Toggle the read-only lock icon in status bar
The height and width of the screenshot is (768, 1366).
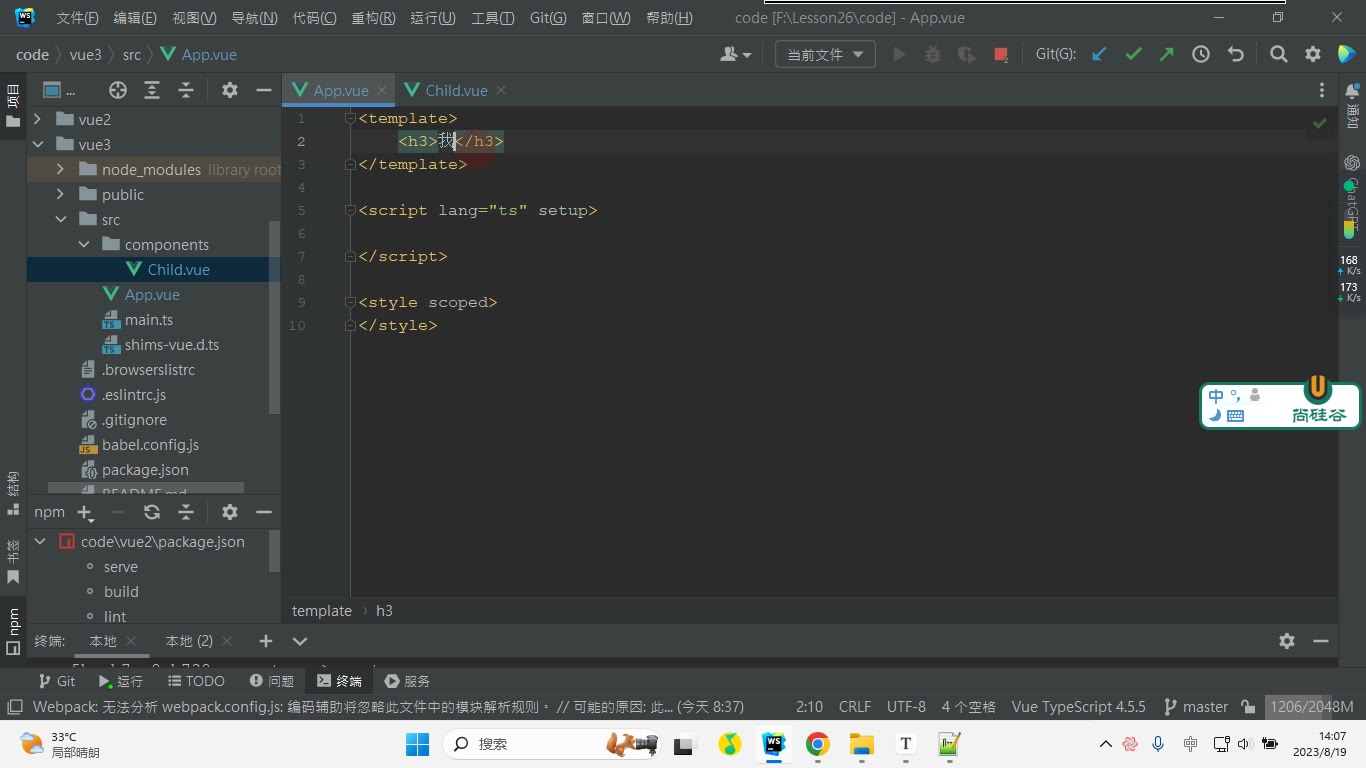pyautogui.click(x=1248, y=707)
